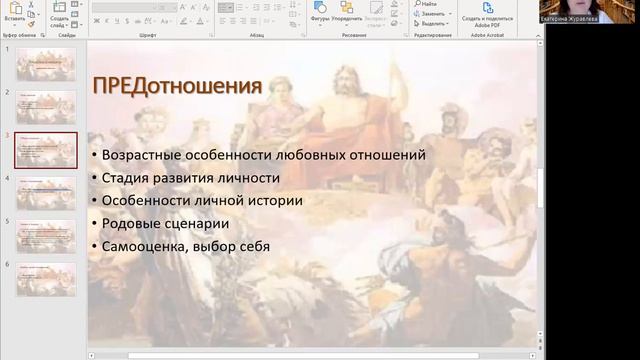The width and height of the screenshot is (640, 360).
Task: Convert to SmartArt icon in Абзац group
Action: click(293, 25)
